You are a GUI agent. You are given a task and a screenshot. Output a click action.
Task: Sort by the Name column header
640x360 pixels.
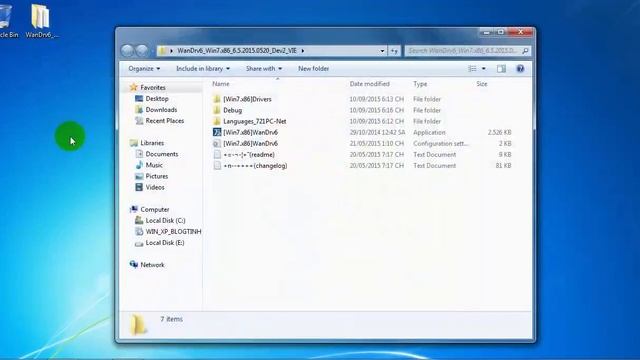[x=221, y=84]
